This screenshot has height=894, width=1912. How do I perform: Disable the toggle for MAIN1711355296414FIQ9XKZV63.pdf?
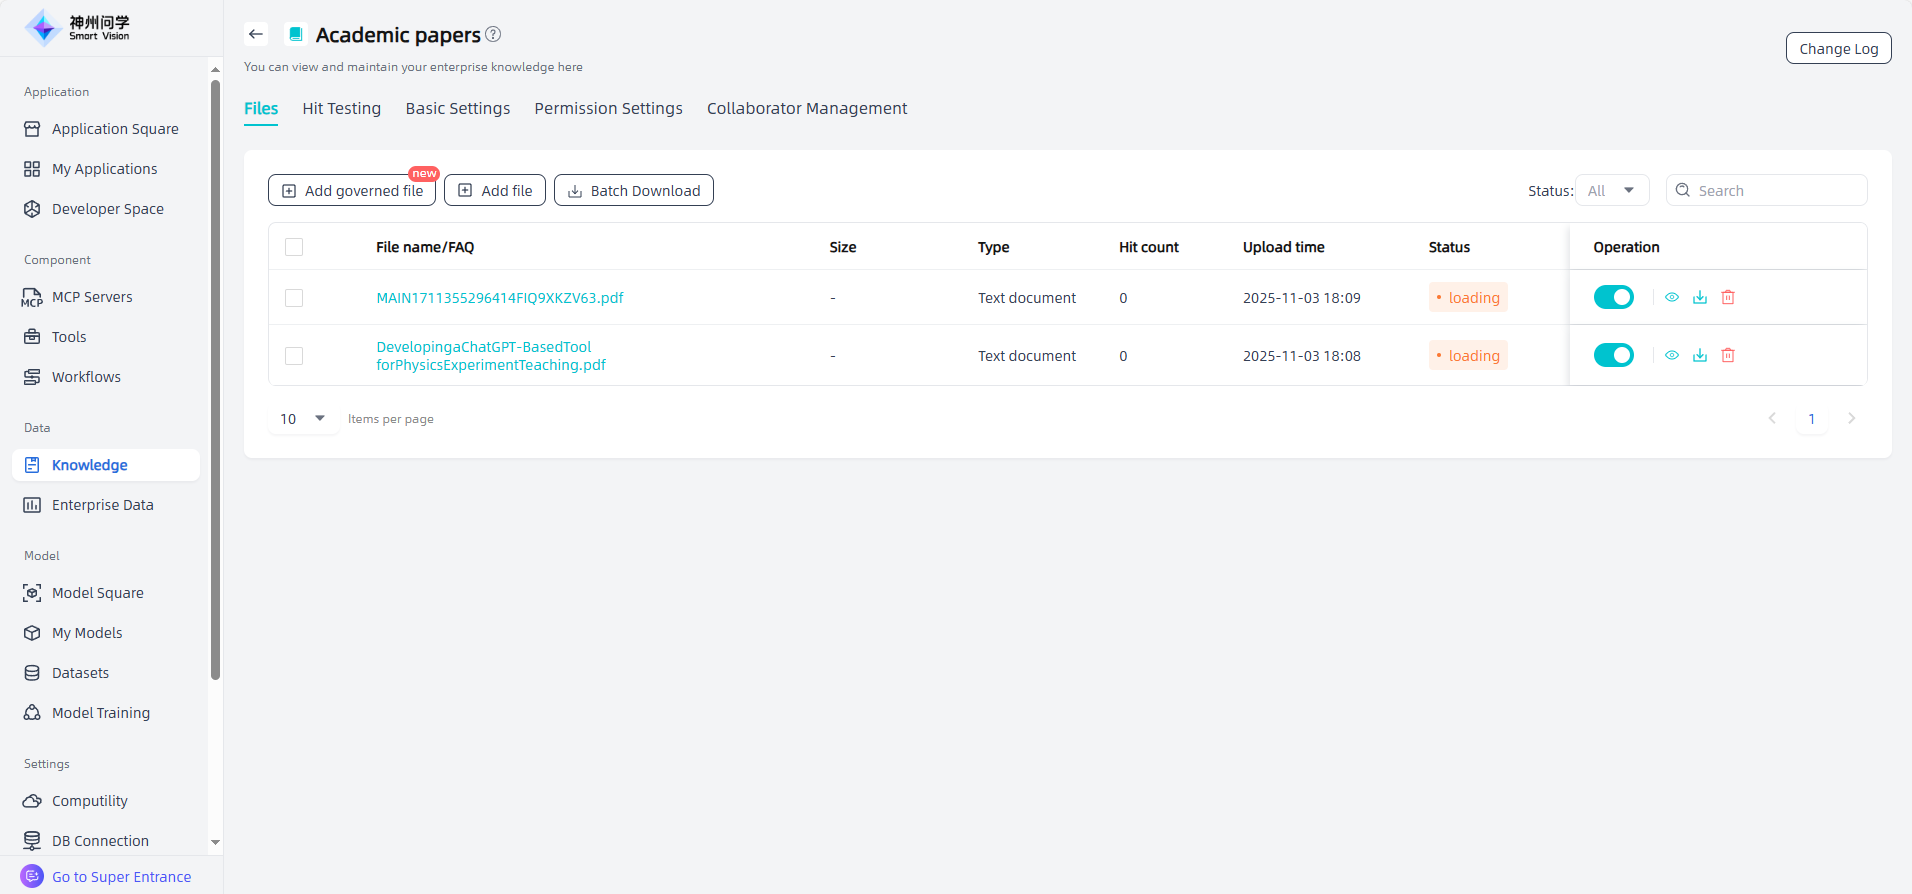[x=1613, y=297]
